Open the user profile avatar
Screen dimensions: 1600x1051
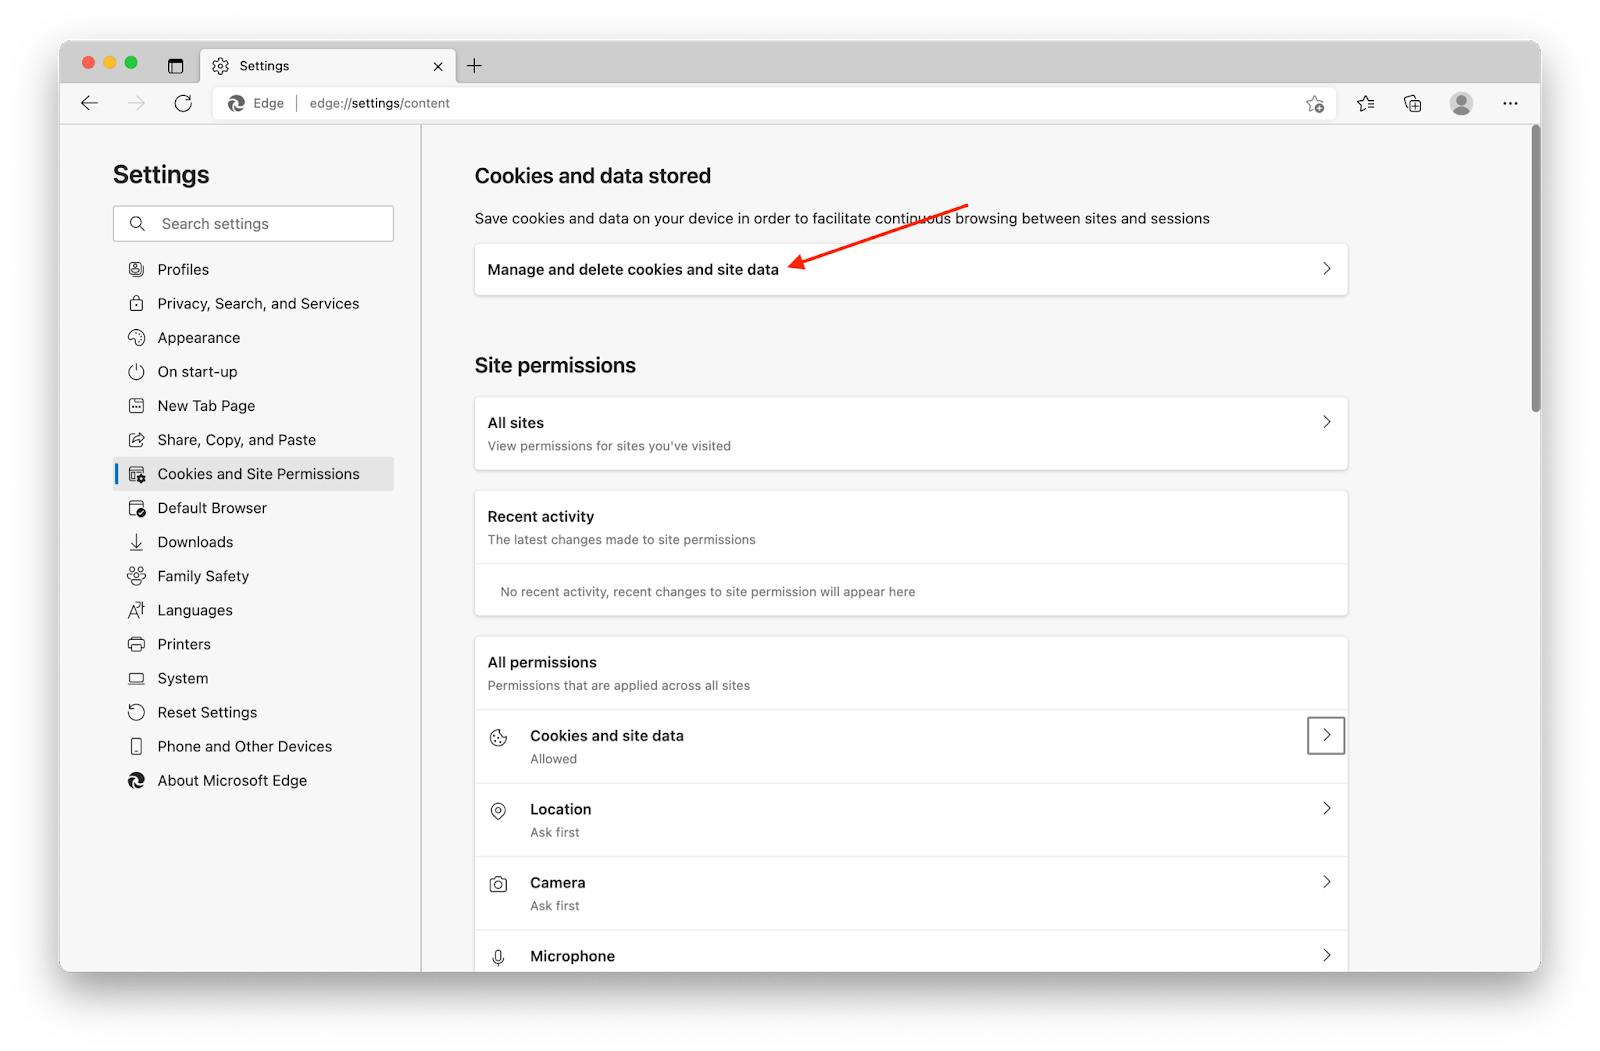pos(1461,103)
